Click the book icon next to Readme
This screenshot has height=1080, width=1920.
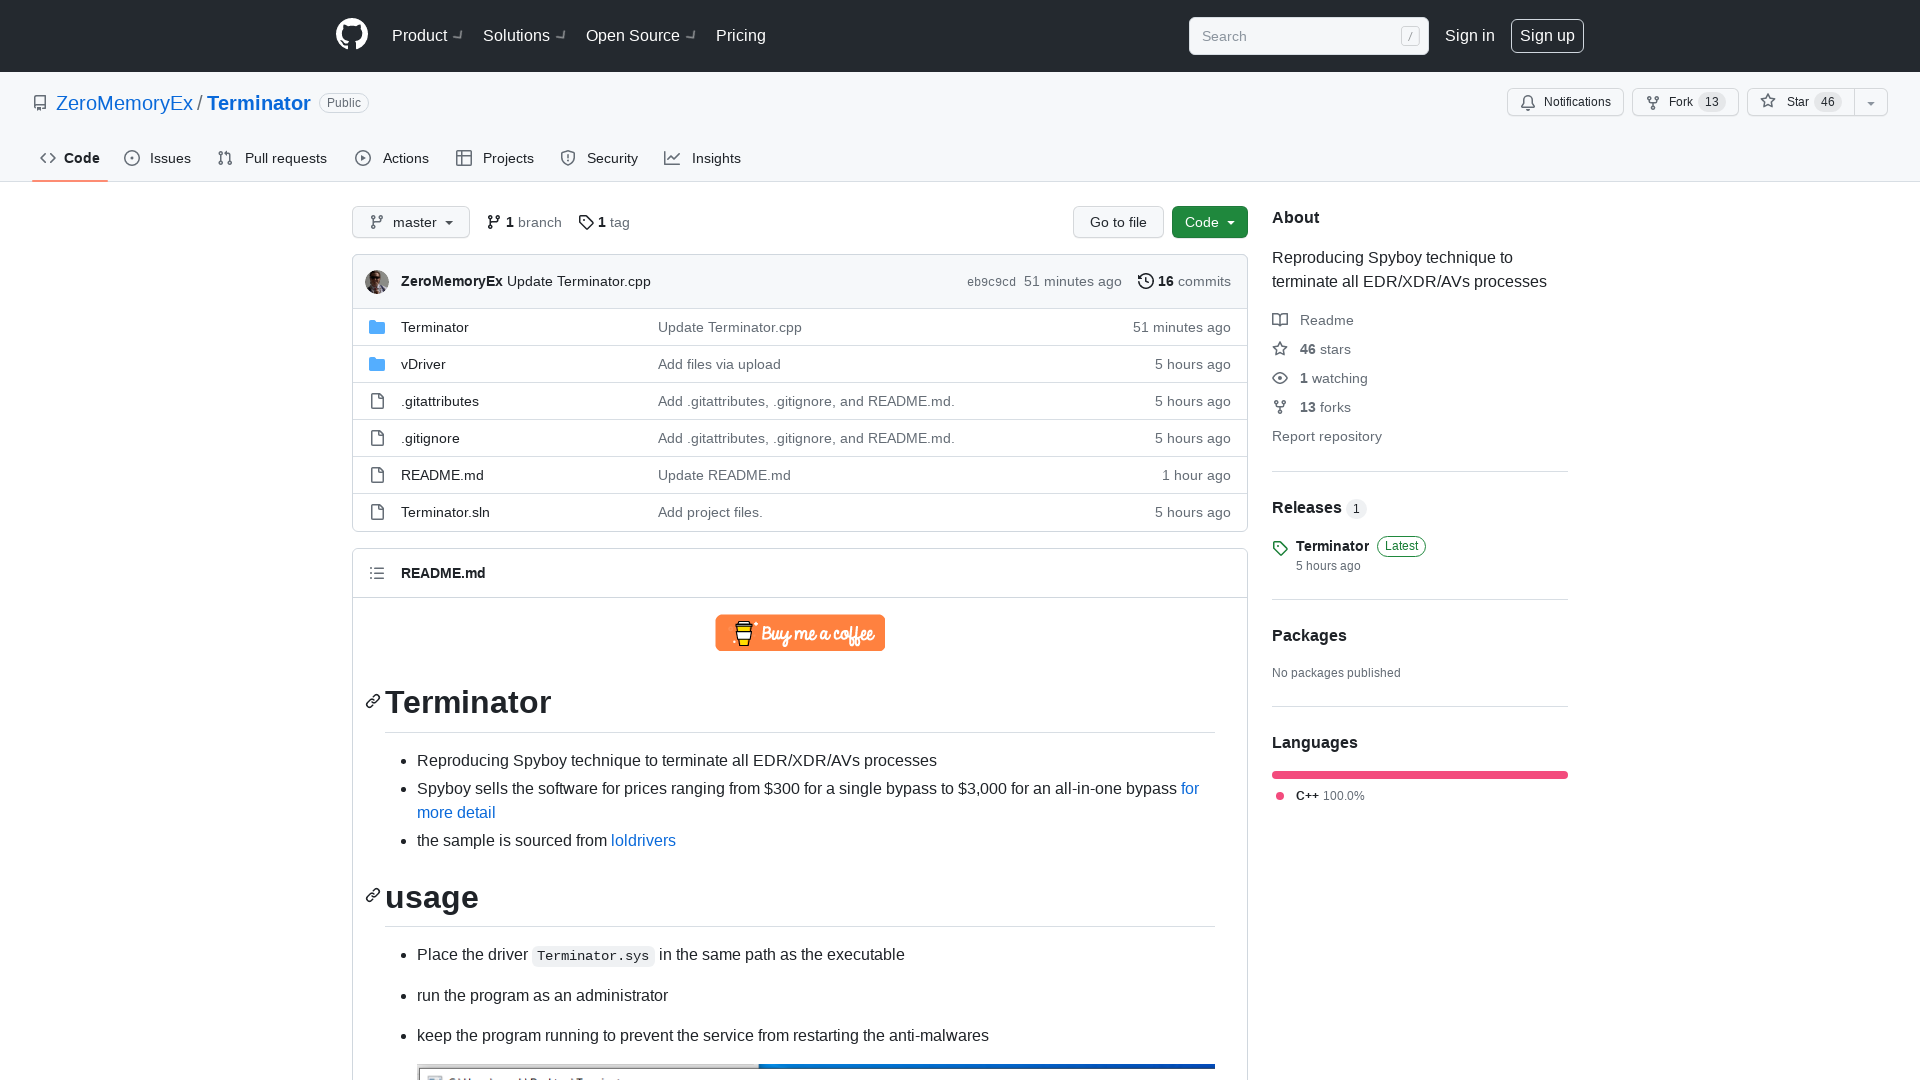[x=1280, y=320]
